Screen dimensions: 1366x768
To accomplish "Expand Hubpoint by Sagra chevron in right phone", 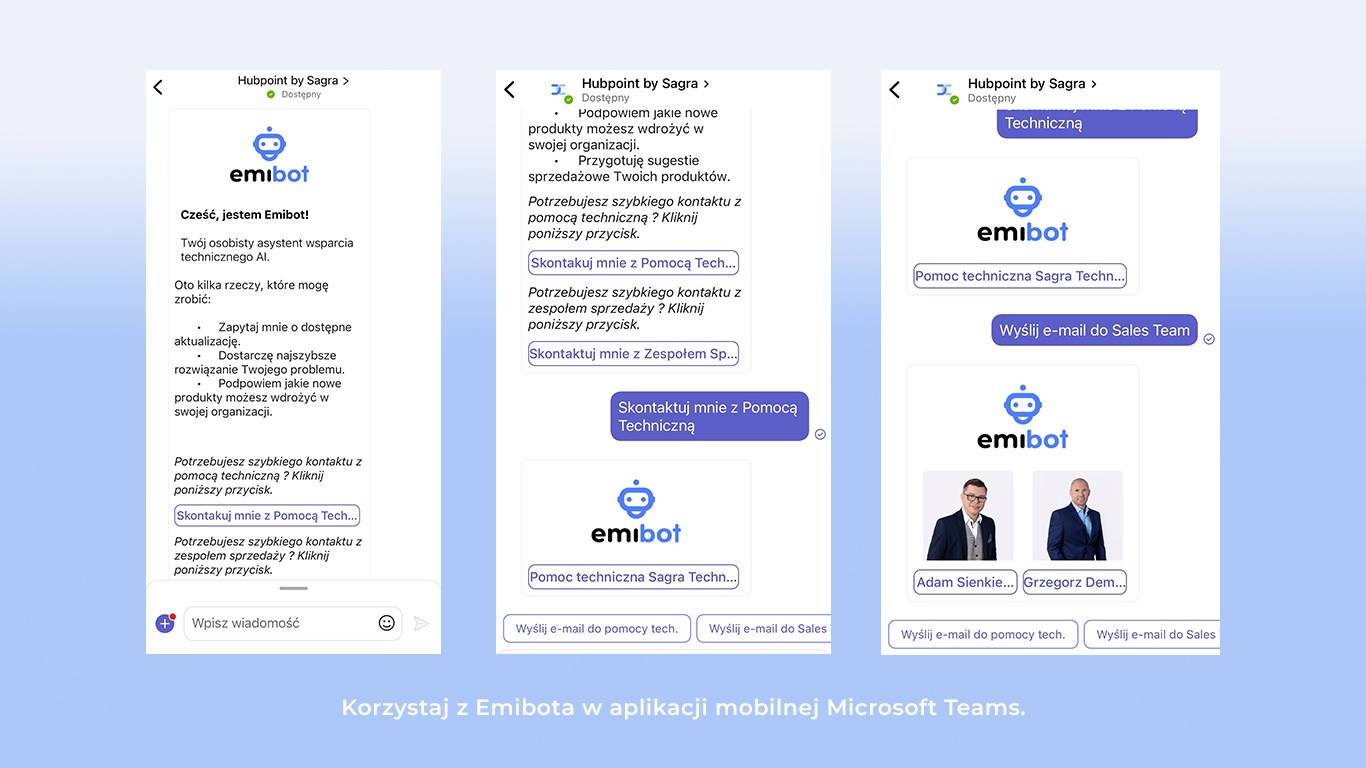I will (x=1094, y=84).
